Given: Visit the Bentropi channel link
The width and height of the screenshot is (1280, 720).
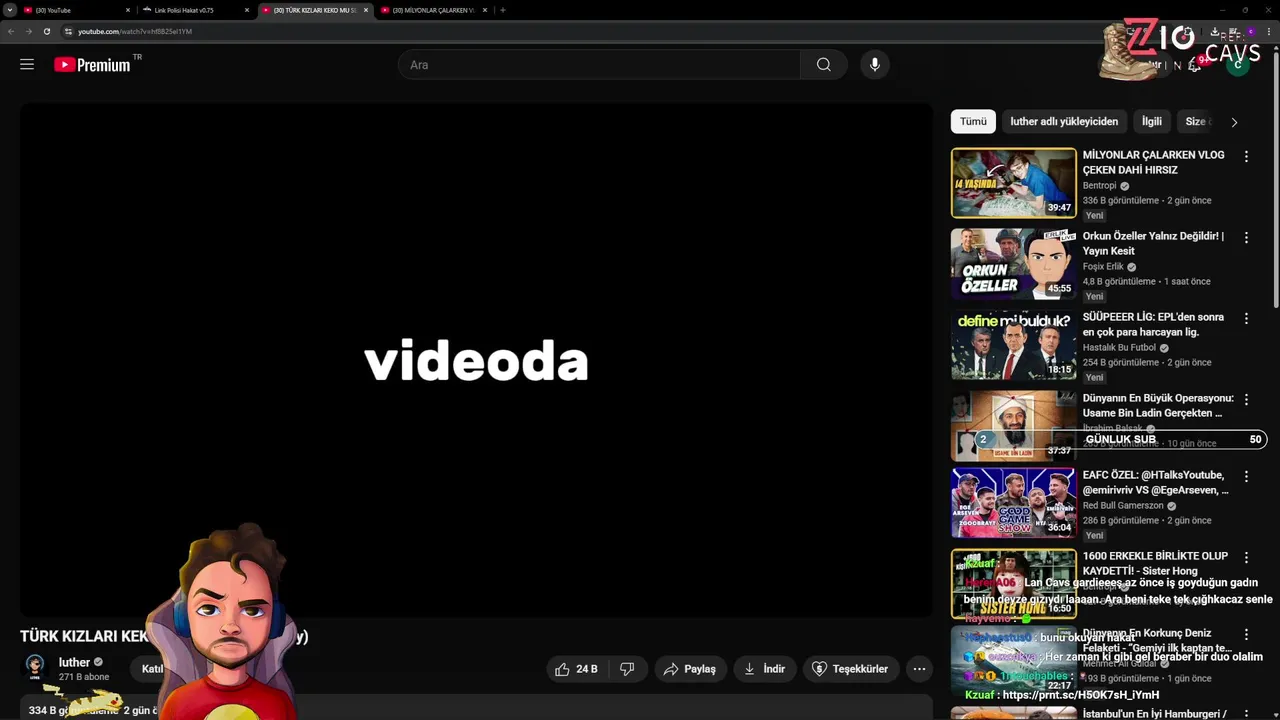Looking at the screenshot, I should 1099,186.
